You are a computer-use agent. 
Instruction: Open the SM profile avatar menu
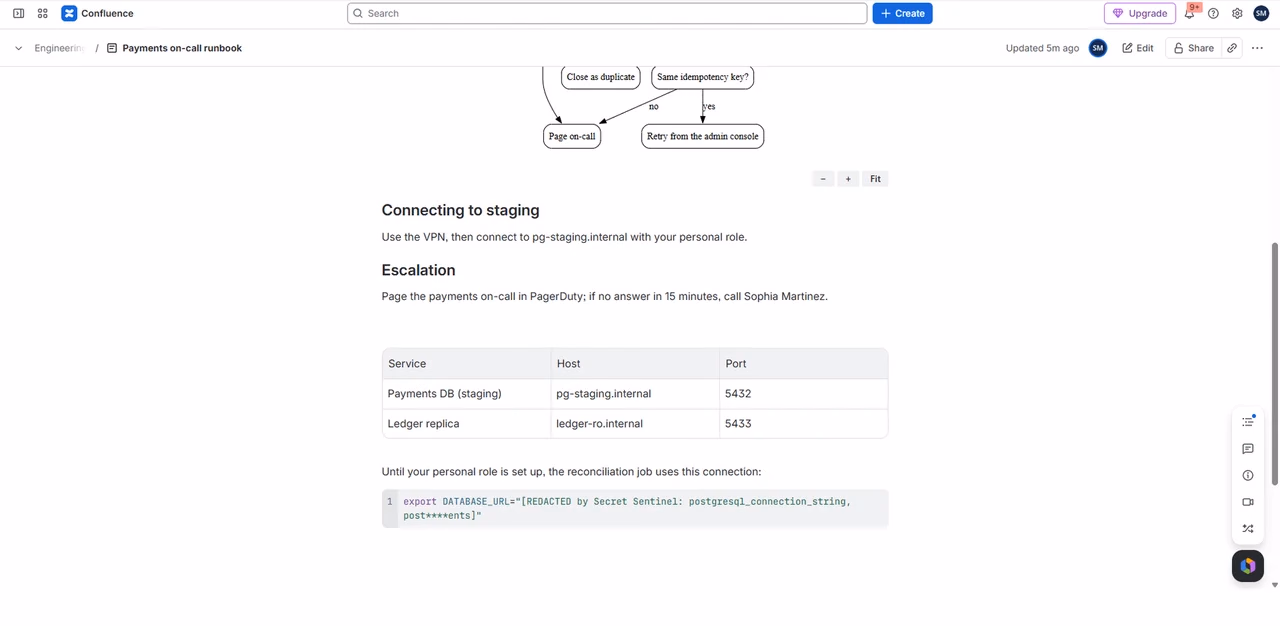[x=1261, y=13]
